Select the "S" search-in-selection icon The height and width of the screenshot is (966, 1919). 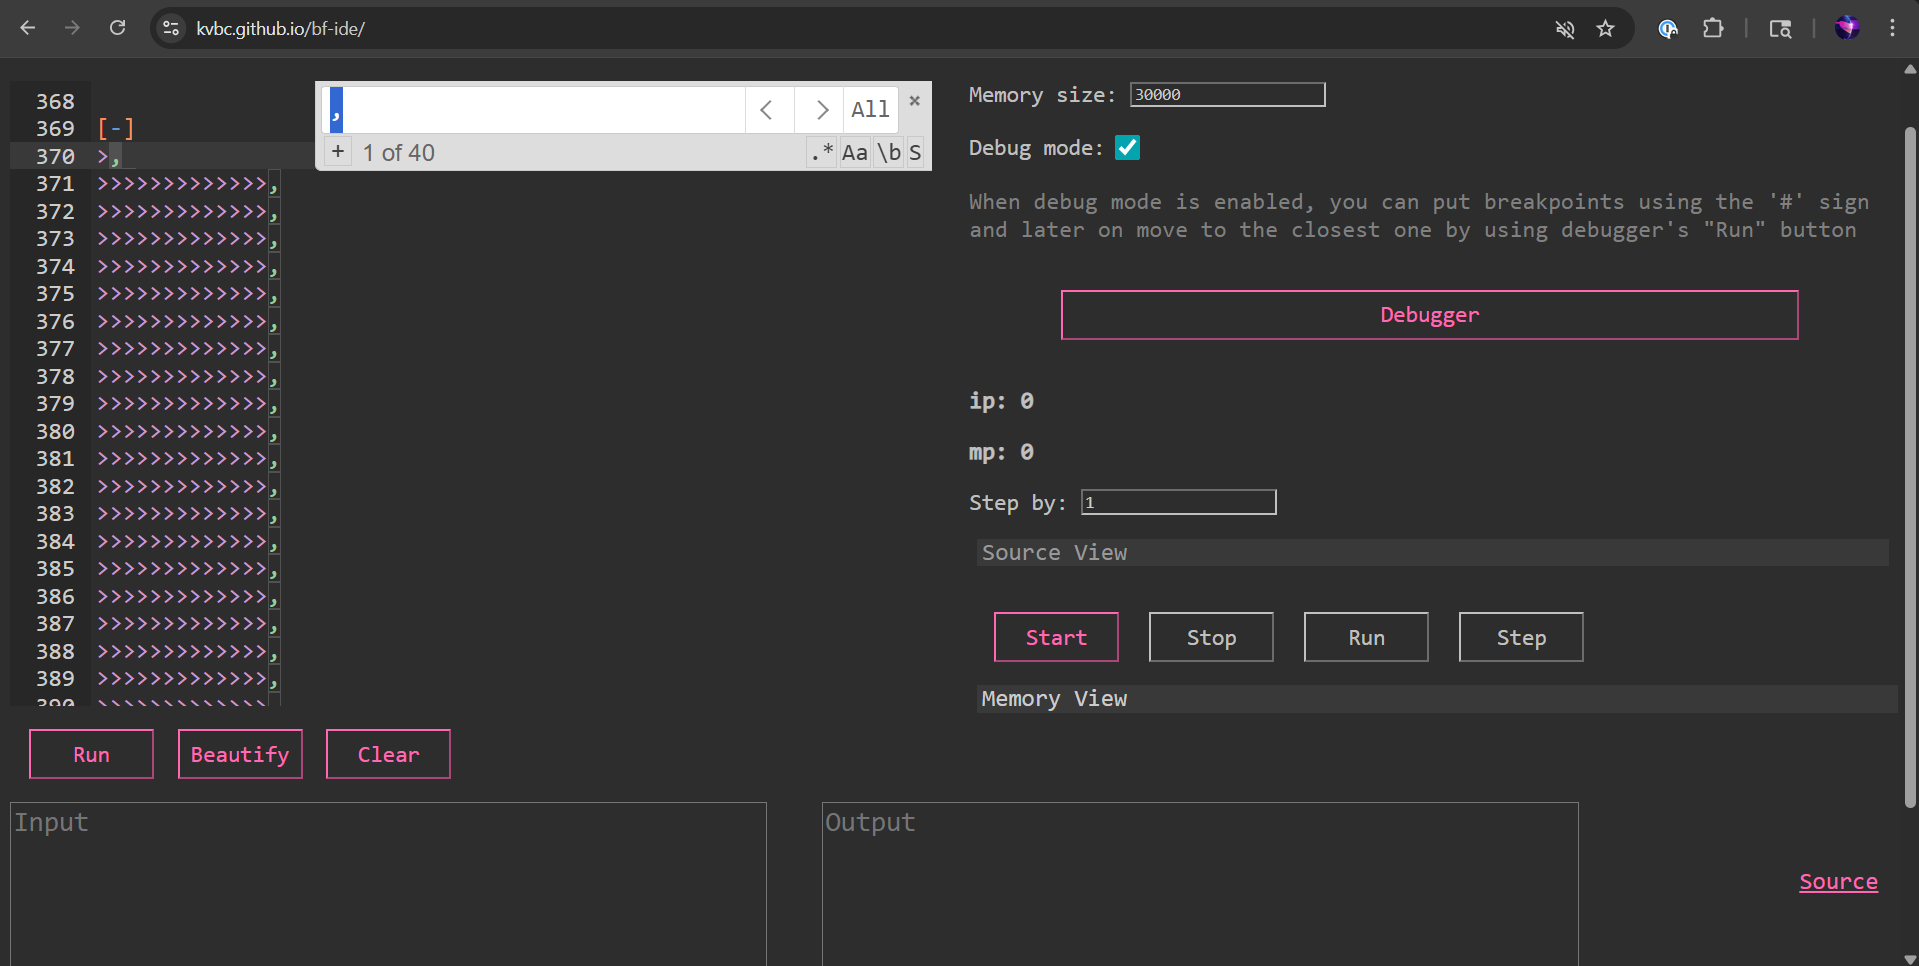point(914,152)
